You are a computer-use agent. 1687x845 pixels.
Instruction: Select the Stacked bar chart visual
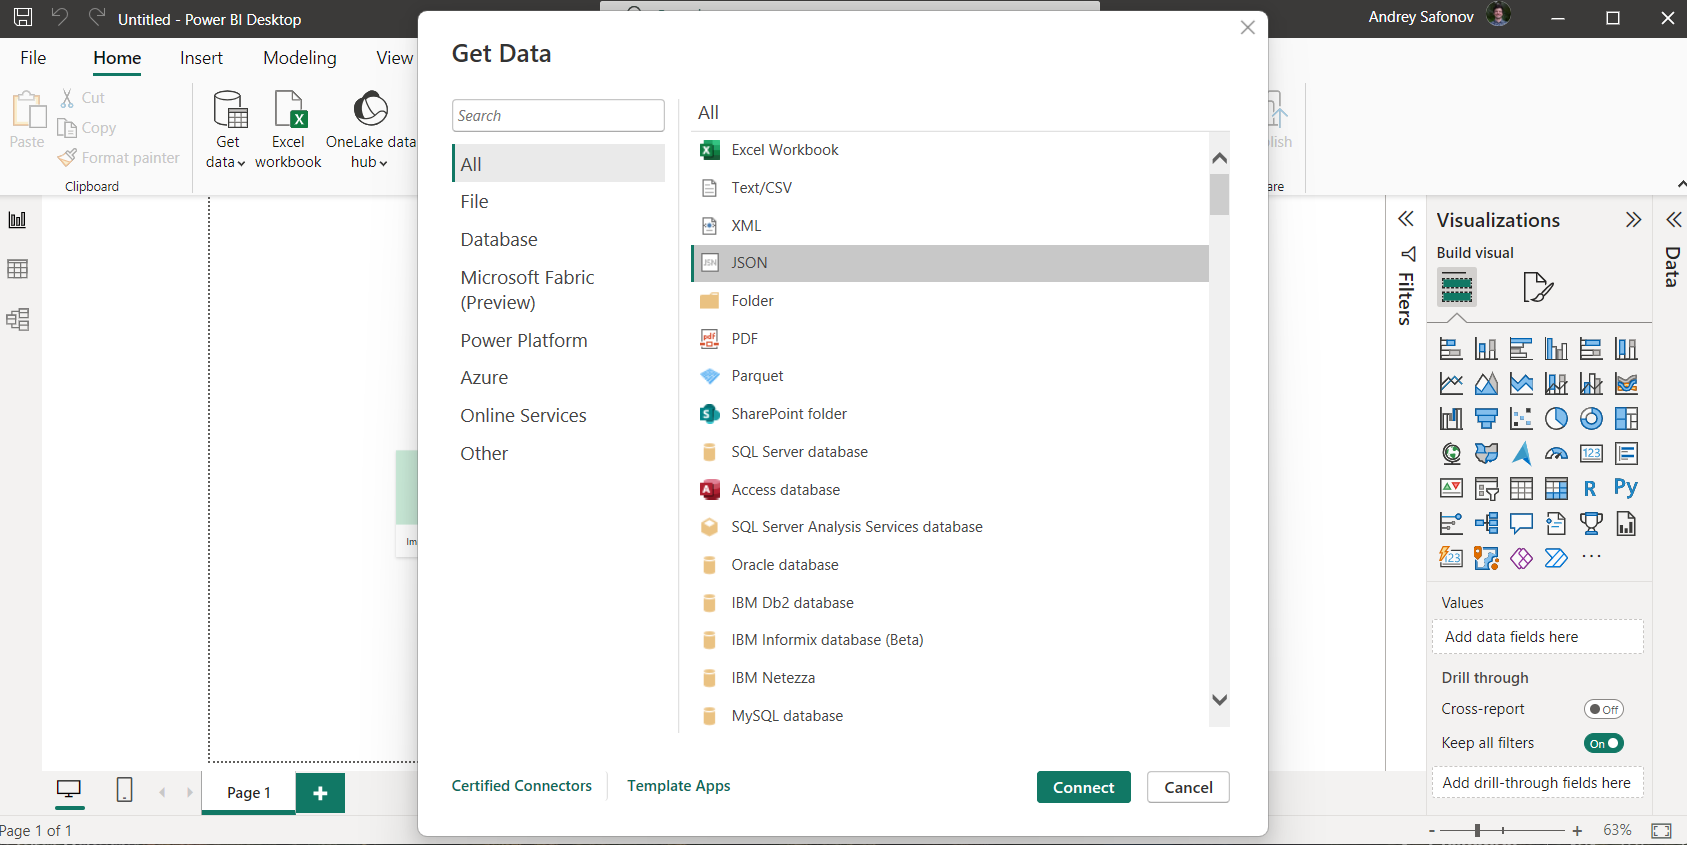click(1451, 349)
